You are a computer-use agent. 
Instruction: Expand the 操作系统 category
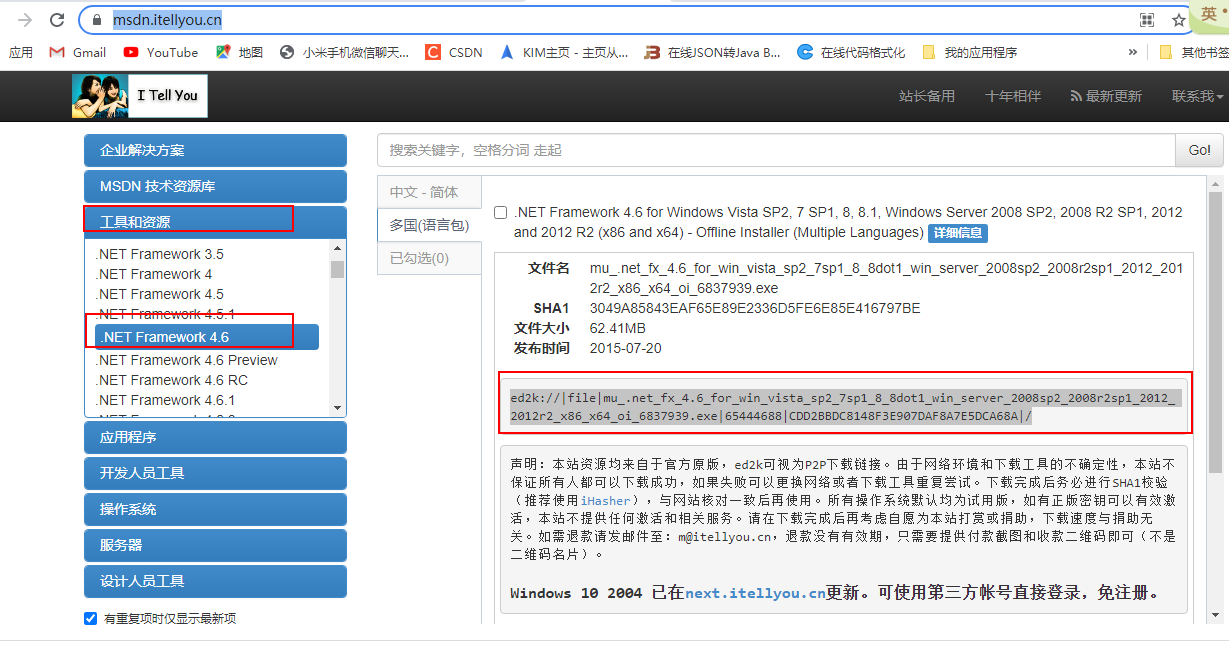click(215, 509)
